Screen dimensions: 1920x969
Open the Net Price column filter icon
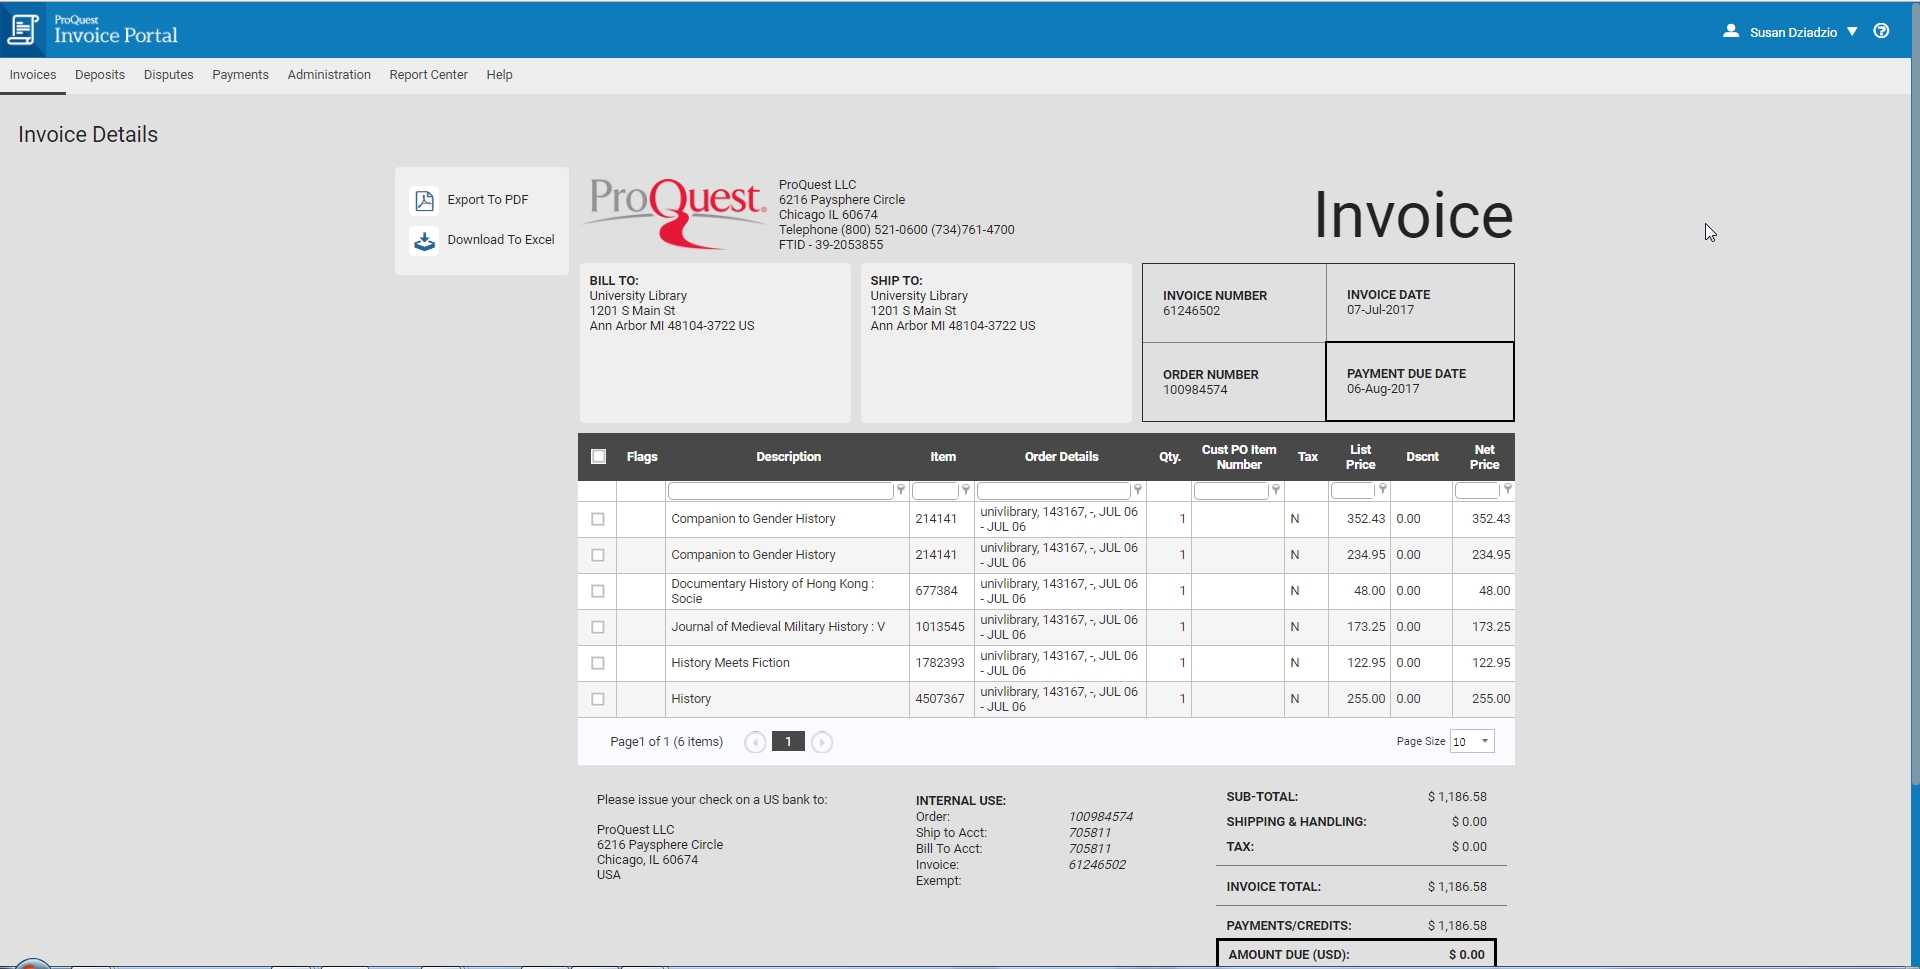click(1506, 490)
